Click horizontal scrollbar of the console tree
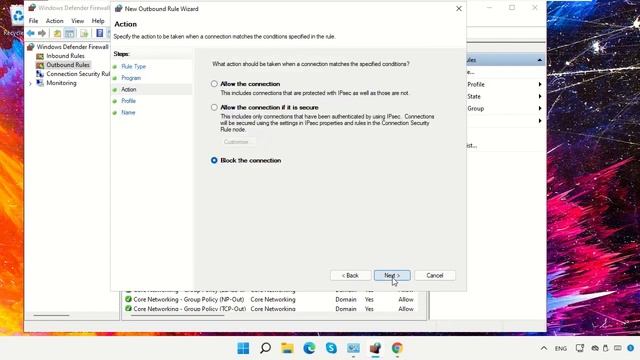640x360 pixels. (x=51, y=316)
